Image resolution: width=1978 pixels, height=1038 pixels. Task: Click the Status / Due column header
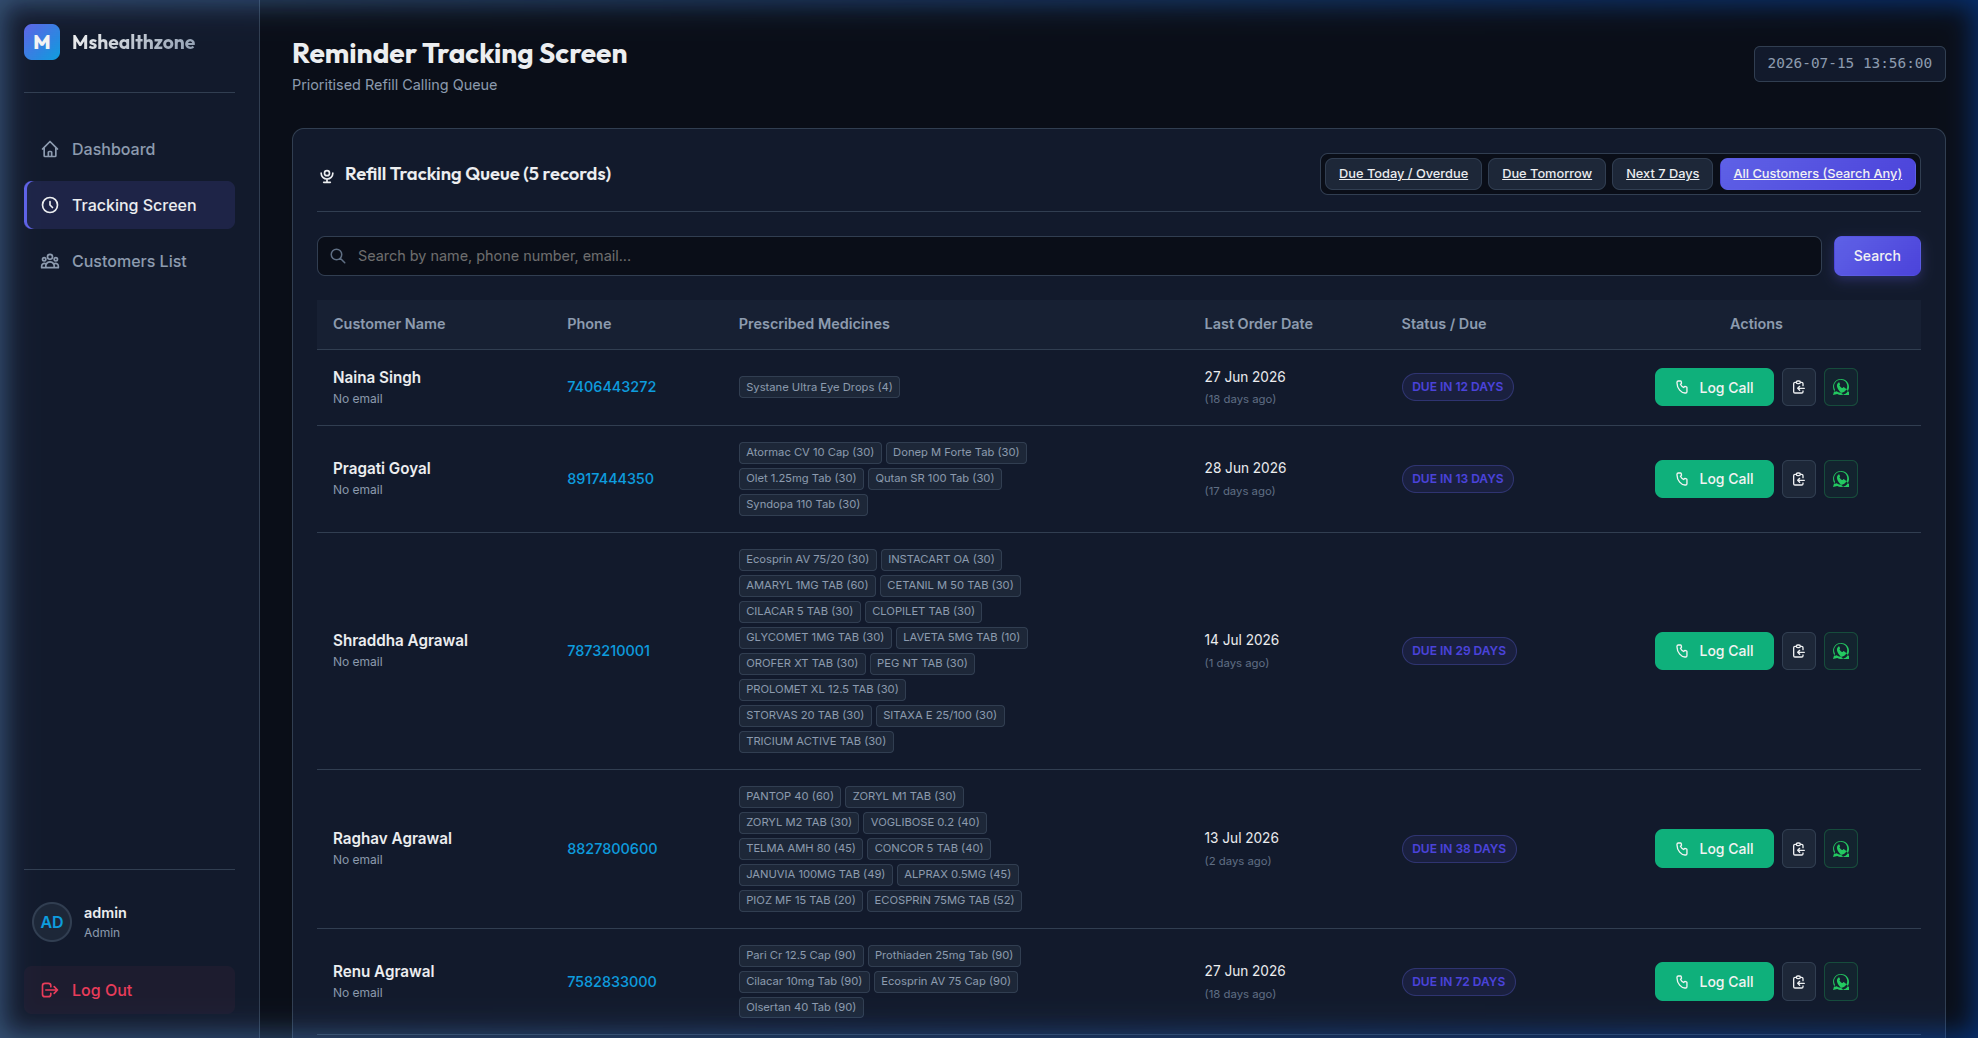[x=1443, y=324]
